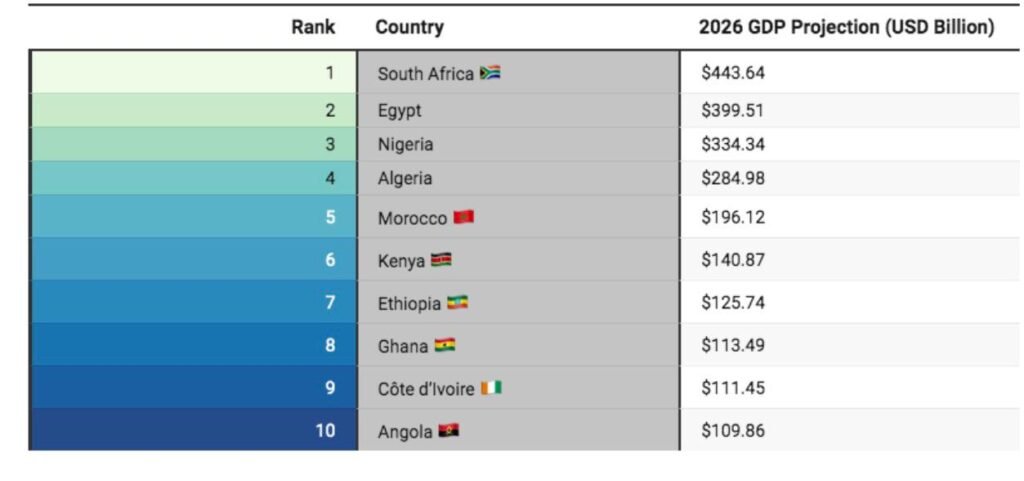Click the Algeria country name
The width and height of the screenshot is (1024, 481).
[x=405, y=179]
